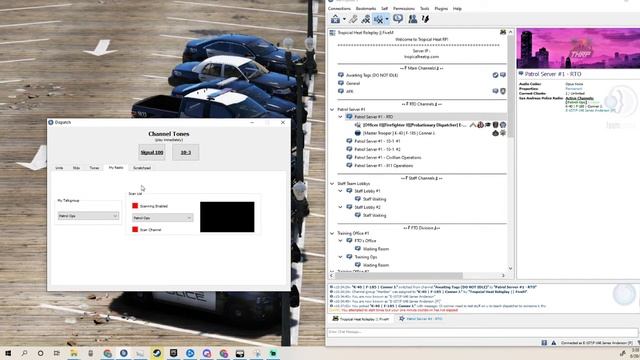The image size is (640, 360).
Task: Click the hotkey lightning toolbar icon
Action: pyautogui.click(x=426, y=19)
